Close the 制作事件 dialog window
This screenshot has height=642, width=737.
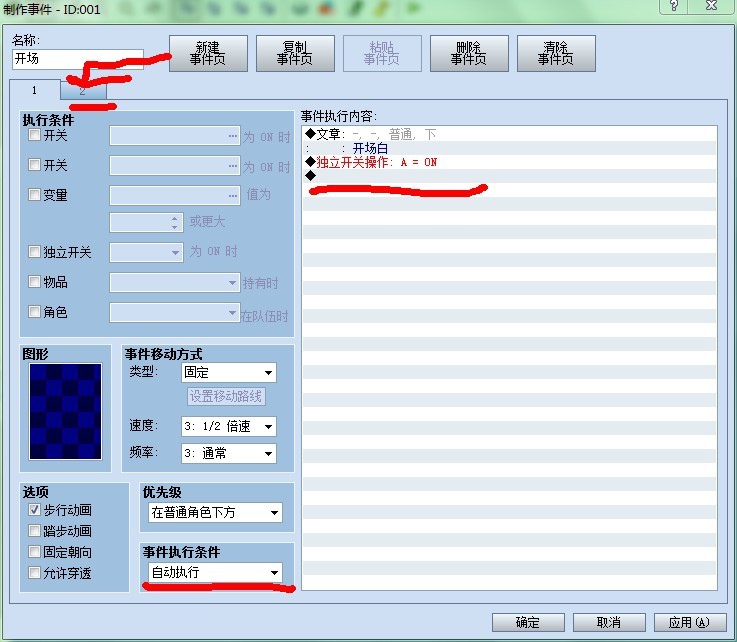pyautogui.click(x=711, y=6)
